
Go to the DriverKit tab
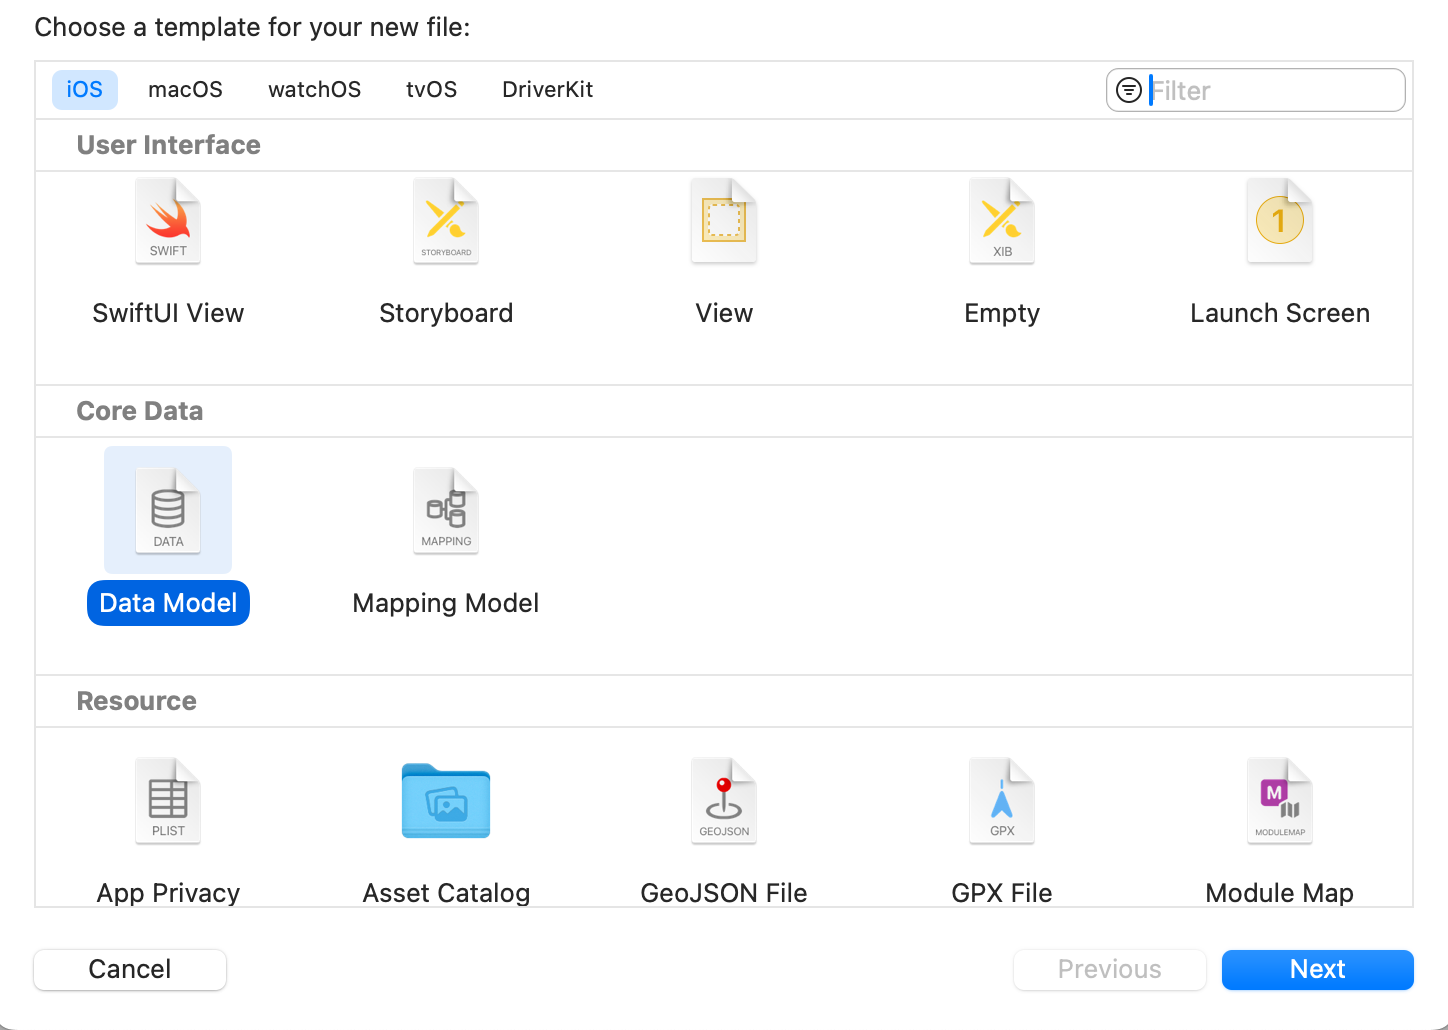coord(548,90)
